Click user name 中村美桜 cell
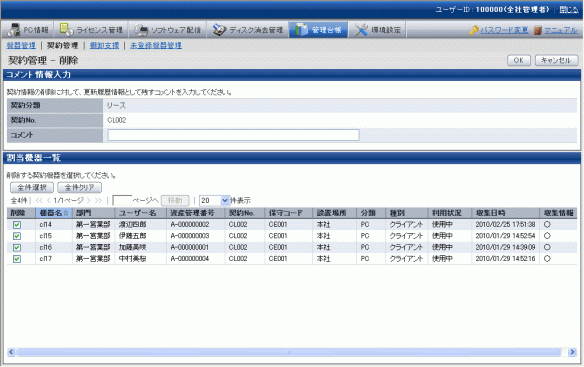The height and width of the screenshot is (367, 584). (x=132, y=259)
